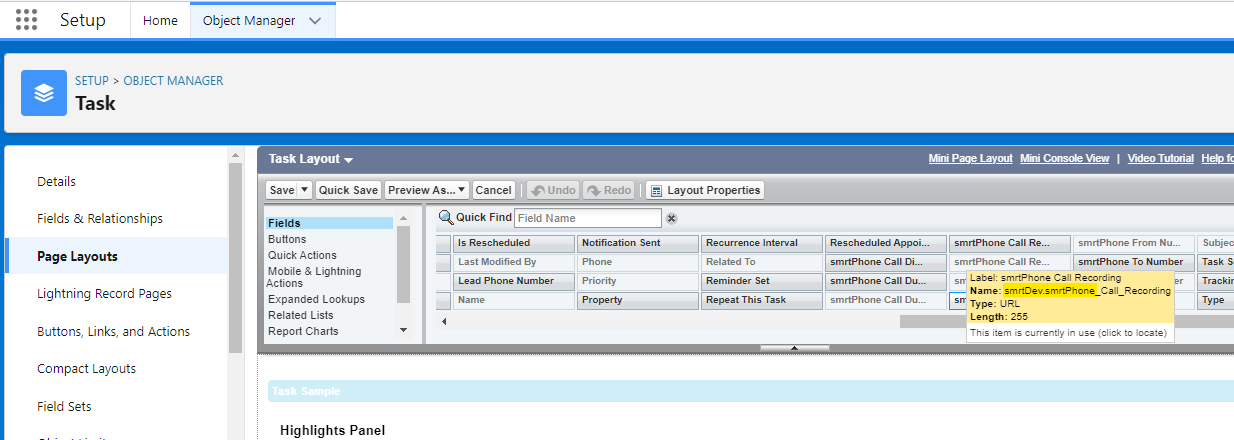This screenshot has width=1234, height=440.
Task: Clear the Quick Find search field
Action: 672,218
